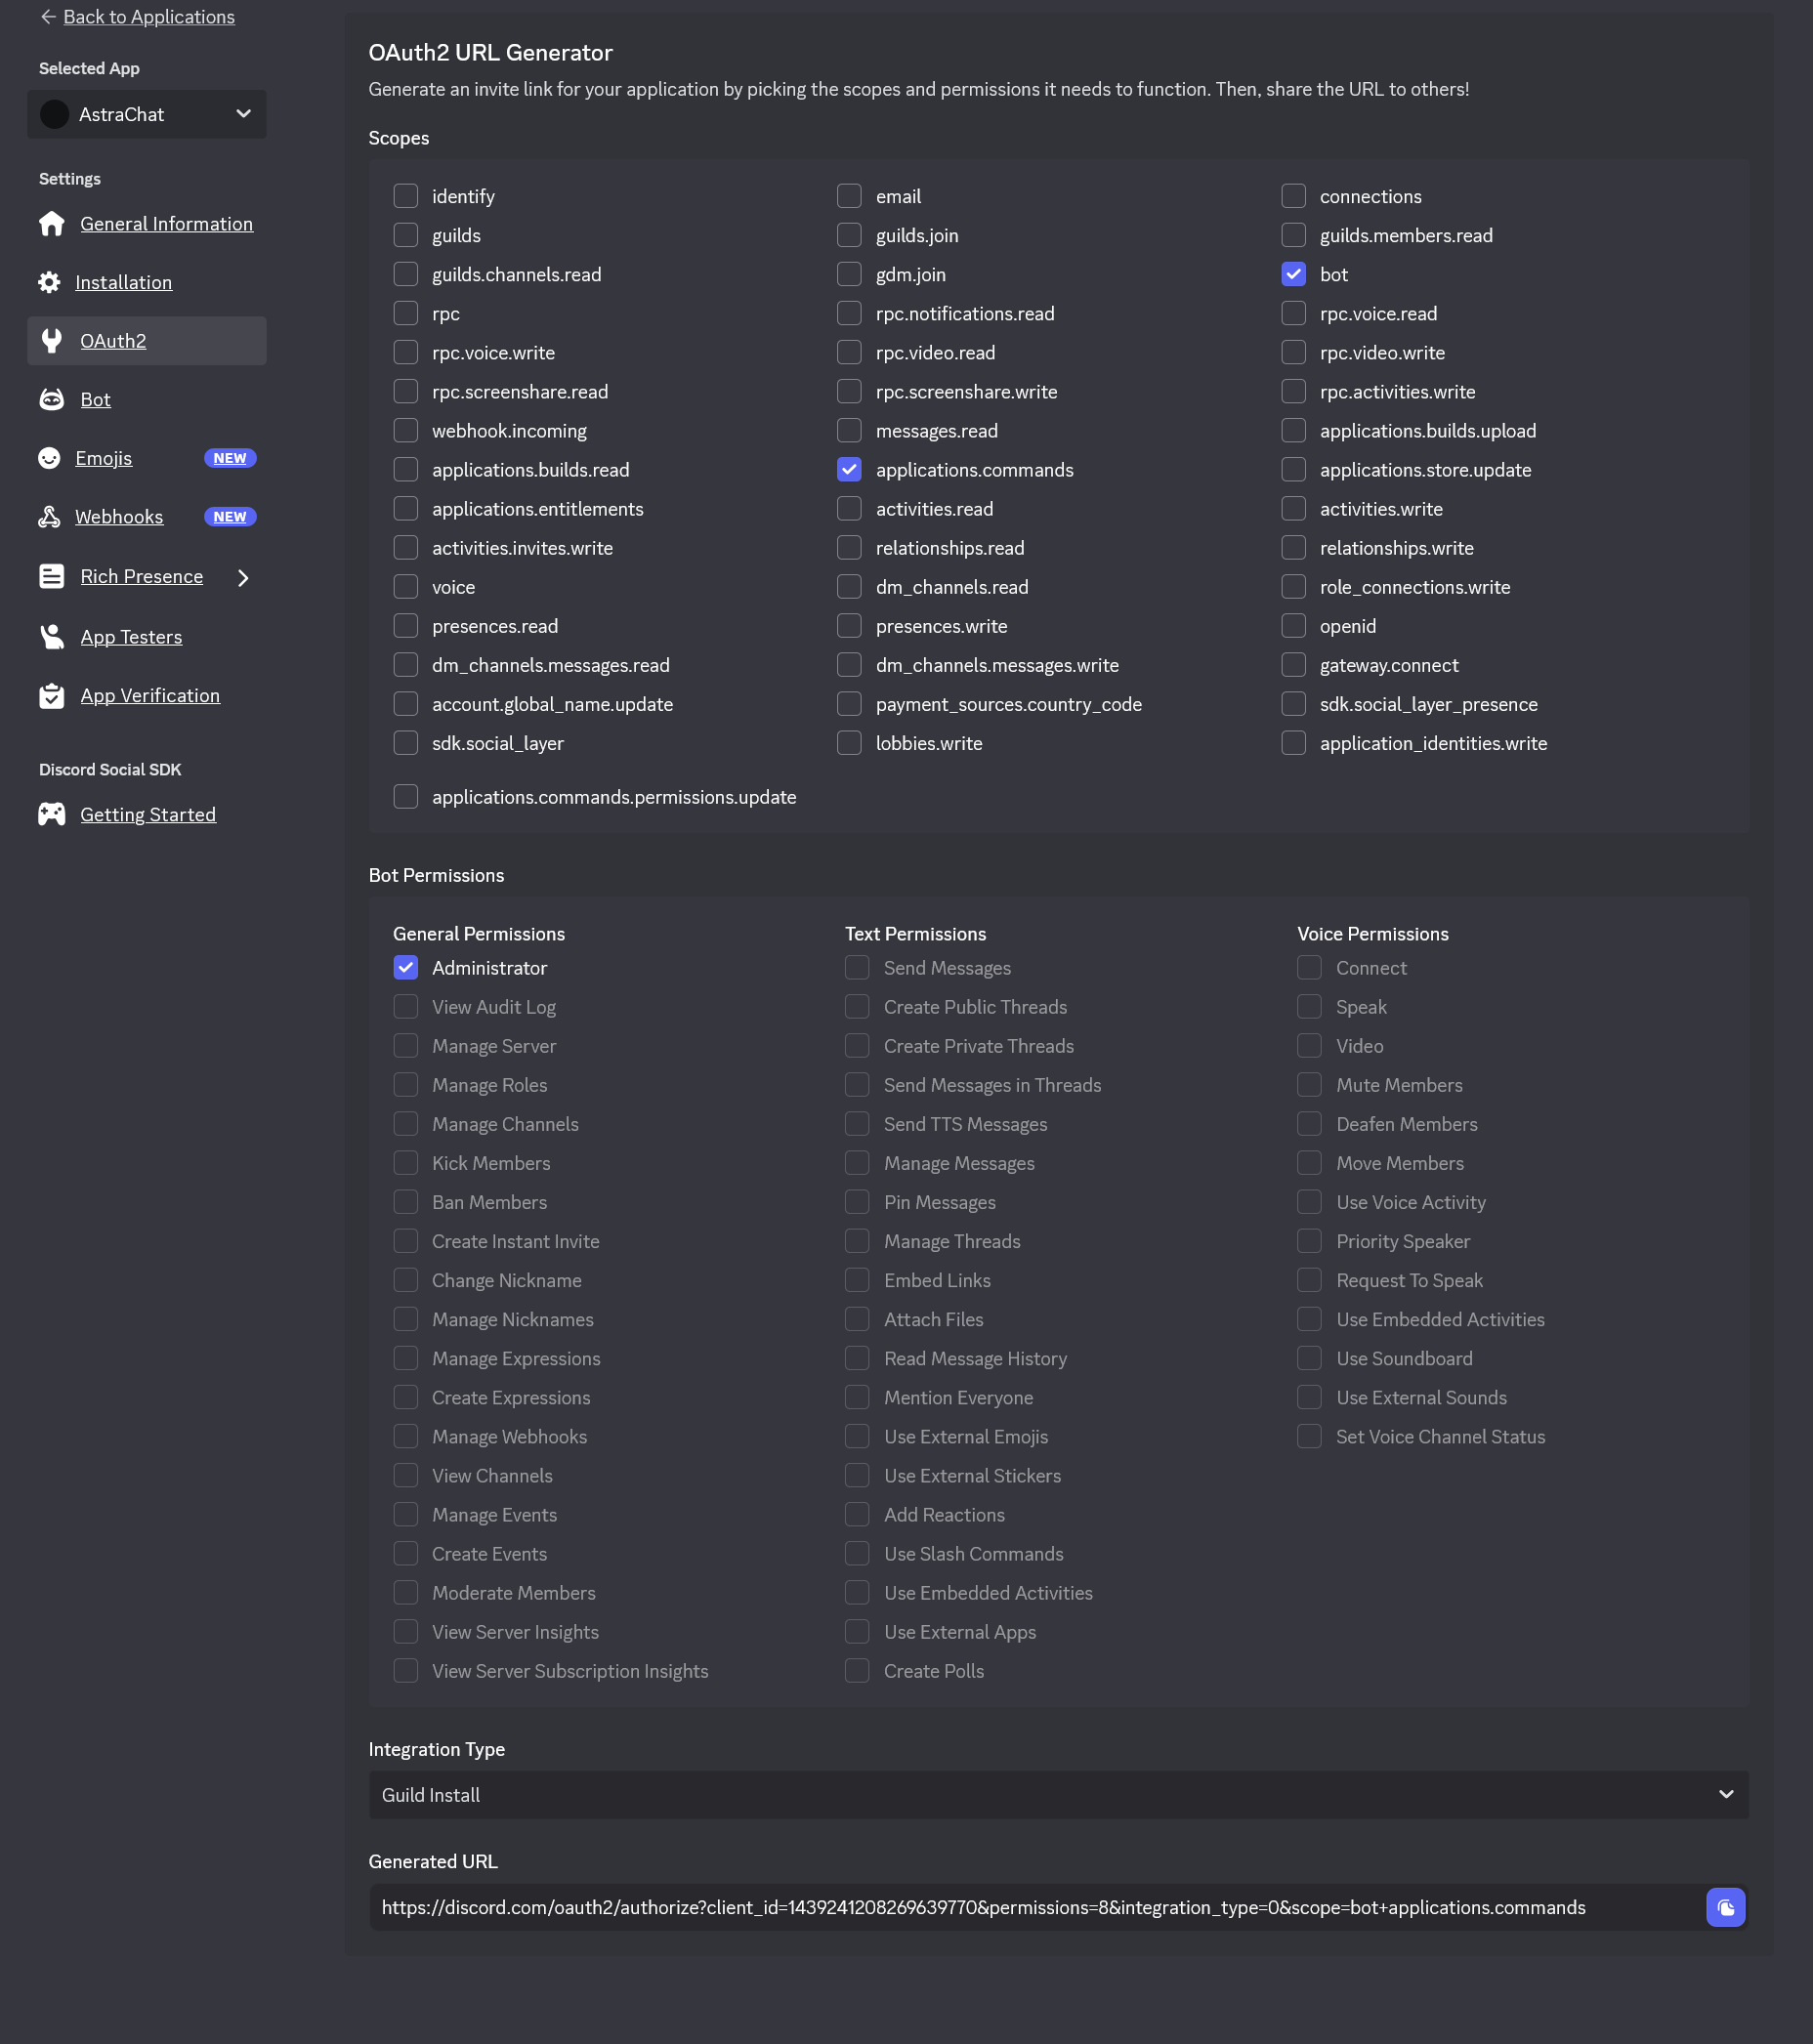This screenshot has height=2044, width=1813.
Task: Uncheck applications.commands scope
Action: (x=849, y=470)
